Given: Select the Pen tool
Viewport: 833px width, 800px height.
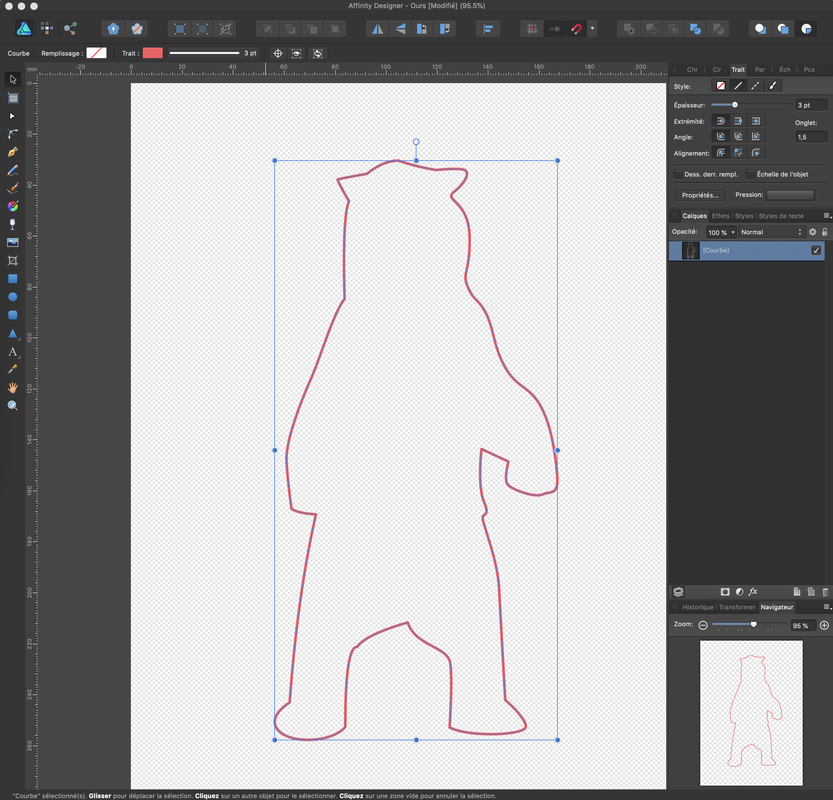Looking at the screenshot, I should pyautogui.click(x=13, y=152).
